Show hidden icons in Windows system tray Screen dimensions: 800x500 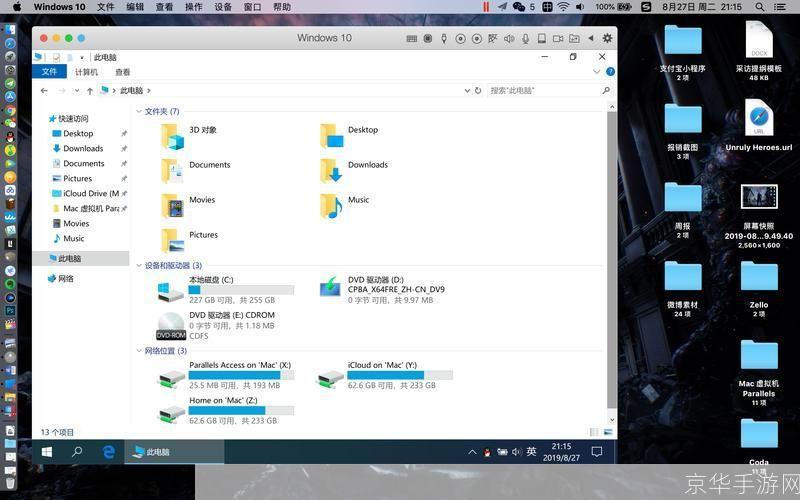472,452
